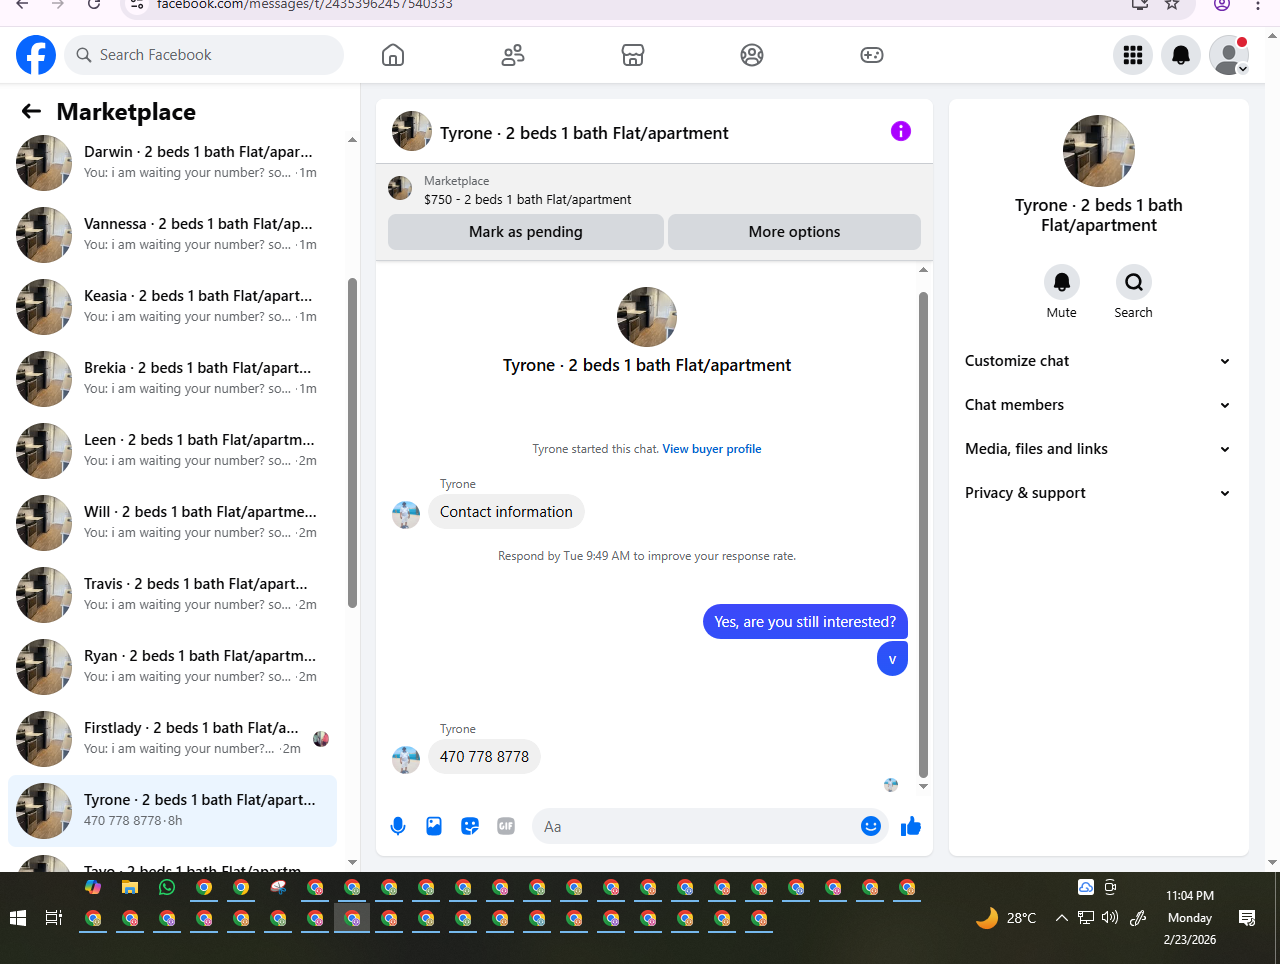Screen dimensions: 1280x964
Task: Click Tyrone's large listing thumbnail in right panel
Action: [x=1099, y=151]
